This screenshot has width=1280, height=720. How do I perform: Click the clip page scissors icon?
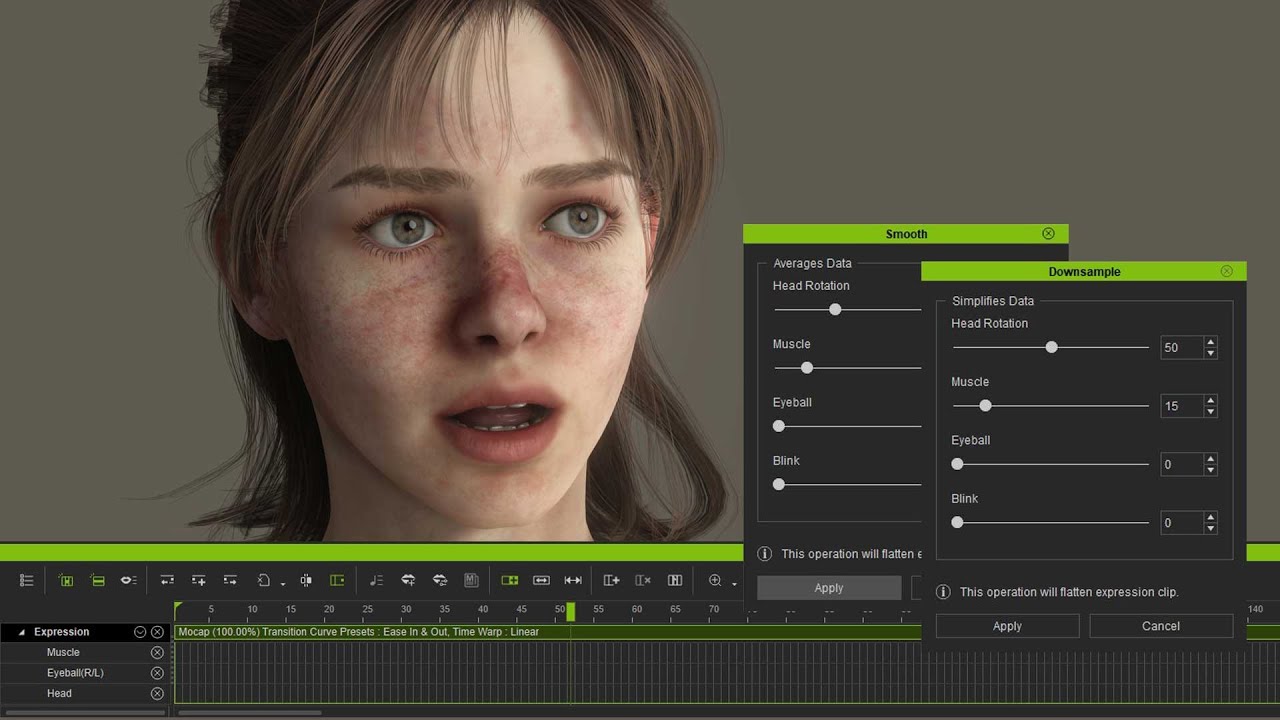pos(264,580)
